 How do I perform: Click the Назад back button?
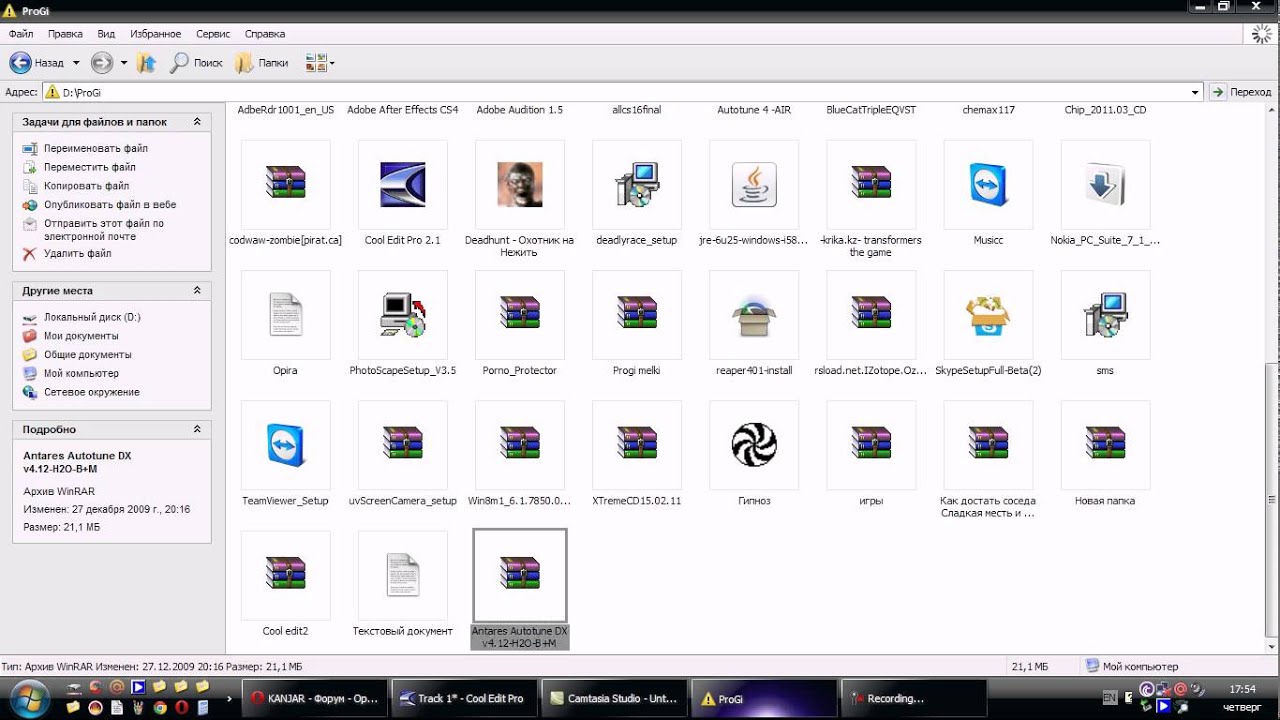click(x=38, y=63)
